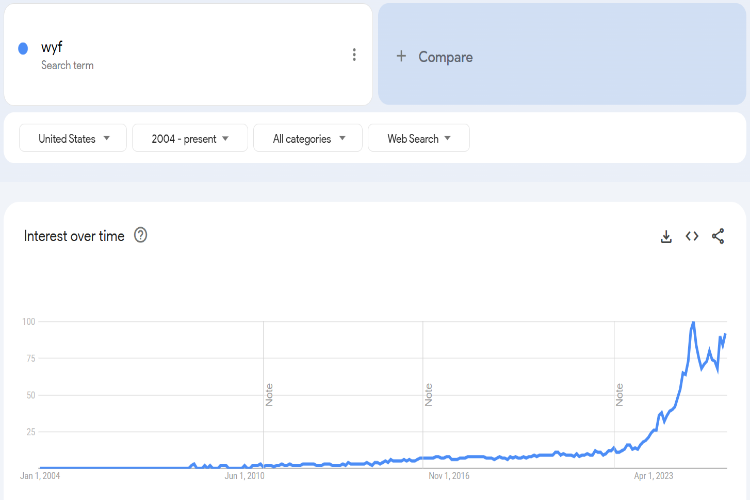This screenshot has height=500, width=750.
Task: Click the Note marker near Apr 1, 2023
Action: point(620,394)
